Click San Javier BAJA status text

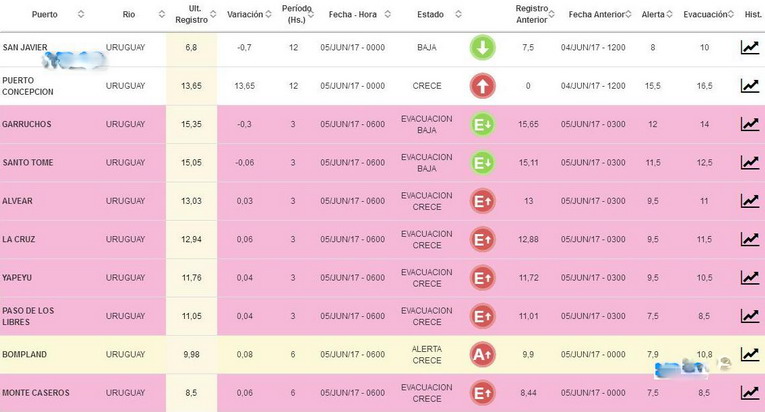coord(427,47)
